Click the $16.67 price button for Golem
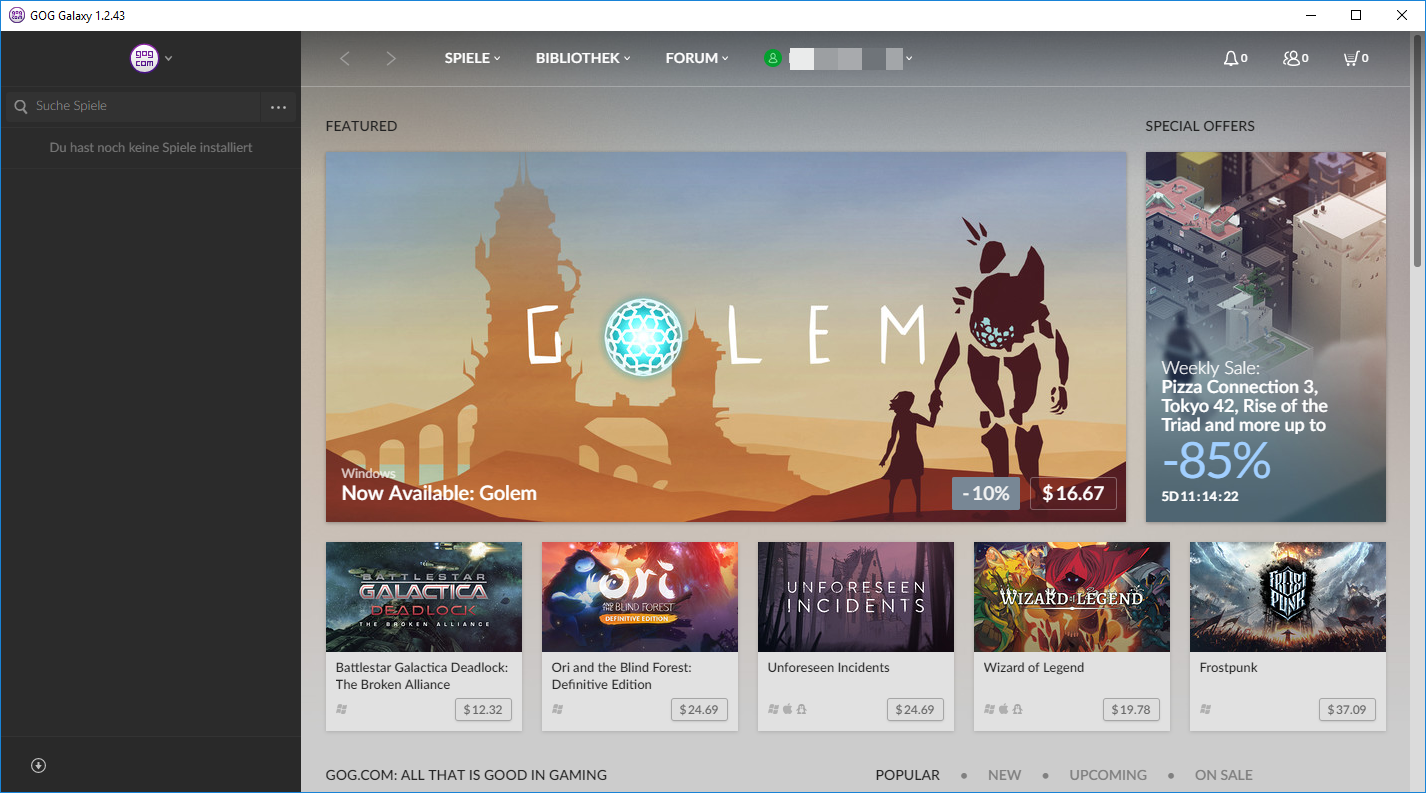This screenshot has height=793, width=1426. pyautogui.click(x=1073, y=493)
